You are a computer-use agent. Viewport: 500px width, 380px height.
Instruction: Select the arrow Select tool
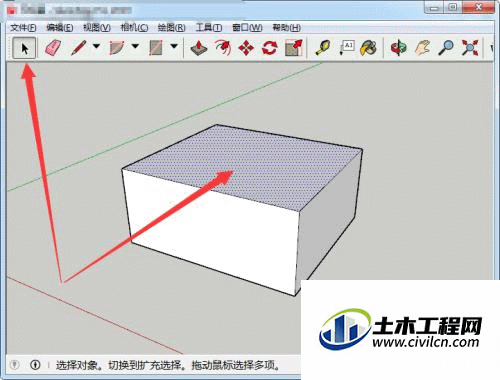coord(24,48)
